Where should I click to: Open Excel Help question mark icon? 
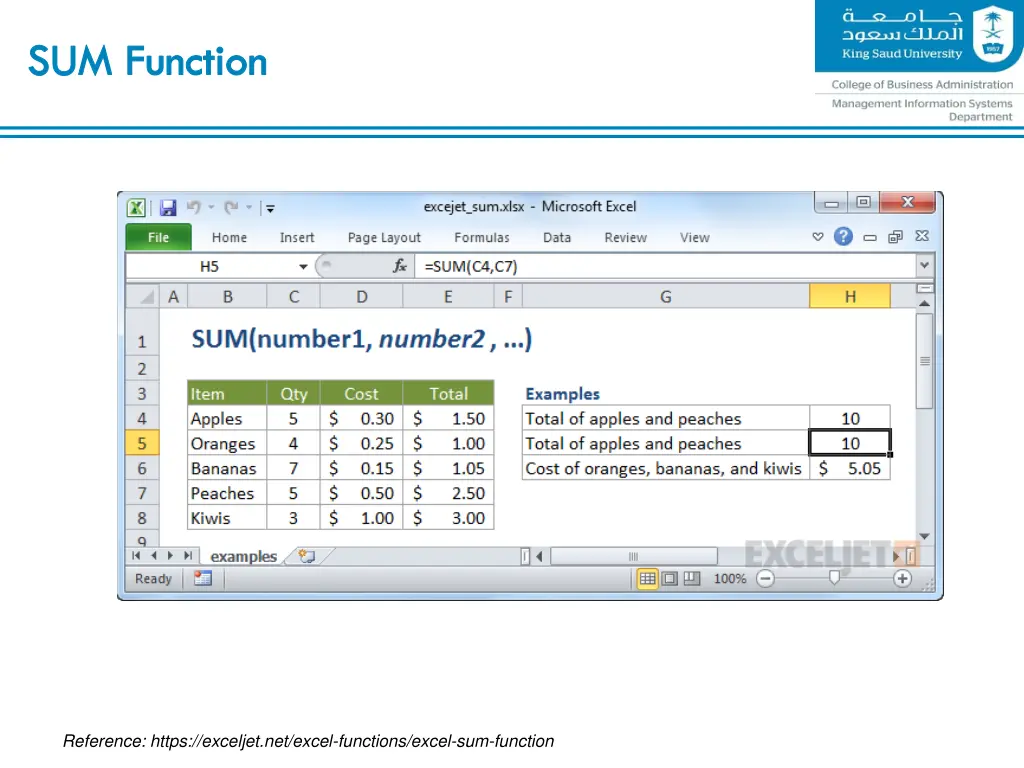pos(843,236)
